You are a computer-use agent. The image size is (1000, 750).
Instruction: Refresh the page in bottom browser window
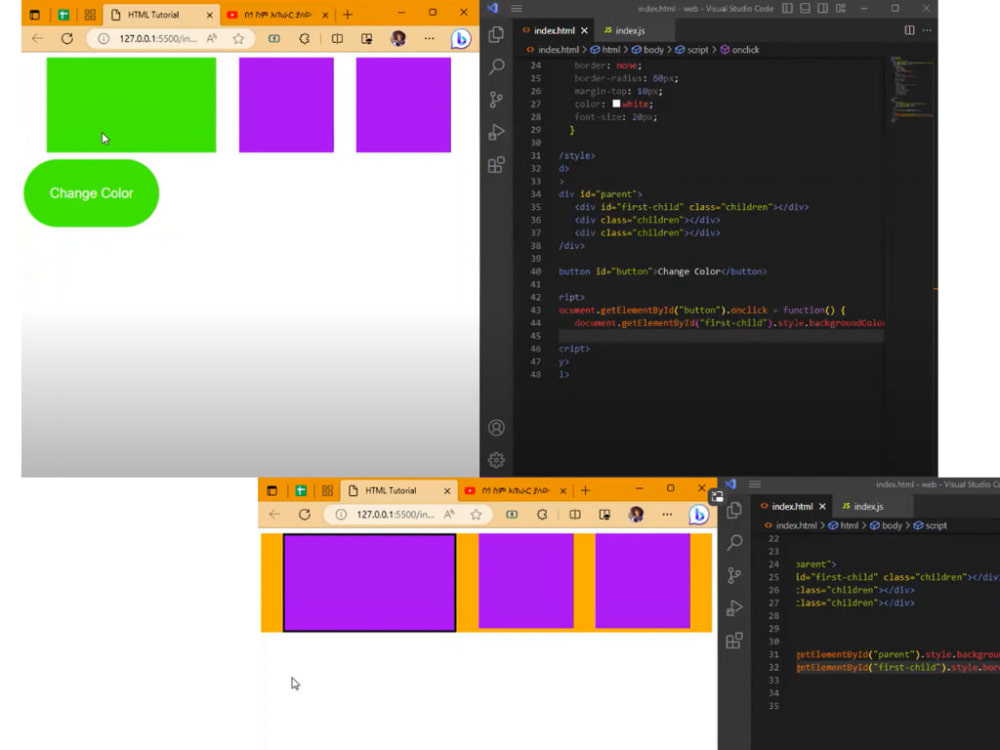click(304, 515)
